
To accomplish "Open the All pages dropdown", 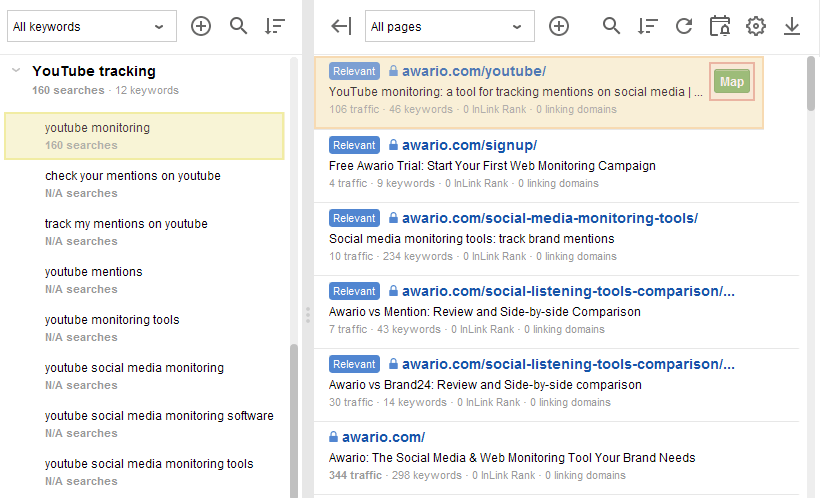I will (x=450, y=26).
